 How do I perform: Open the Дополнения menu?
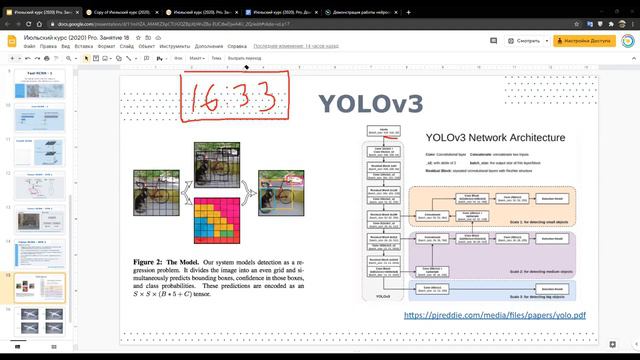pyautogui.click(x=209, y=47)
